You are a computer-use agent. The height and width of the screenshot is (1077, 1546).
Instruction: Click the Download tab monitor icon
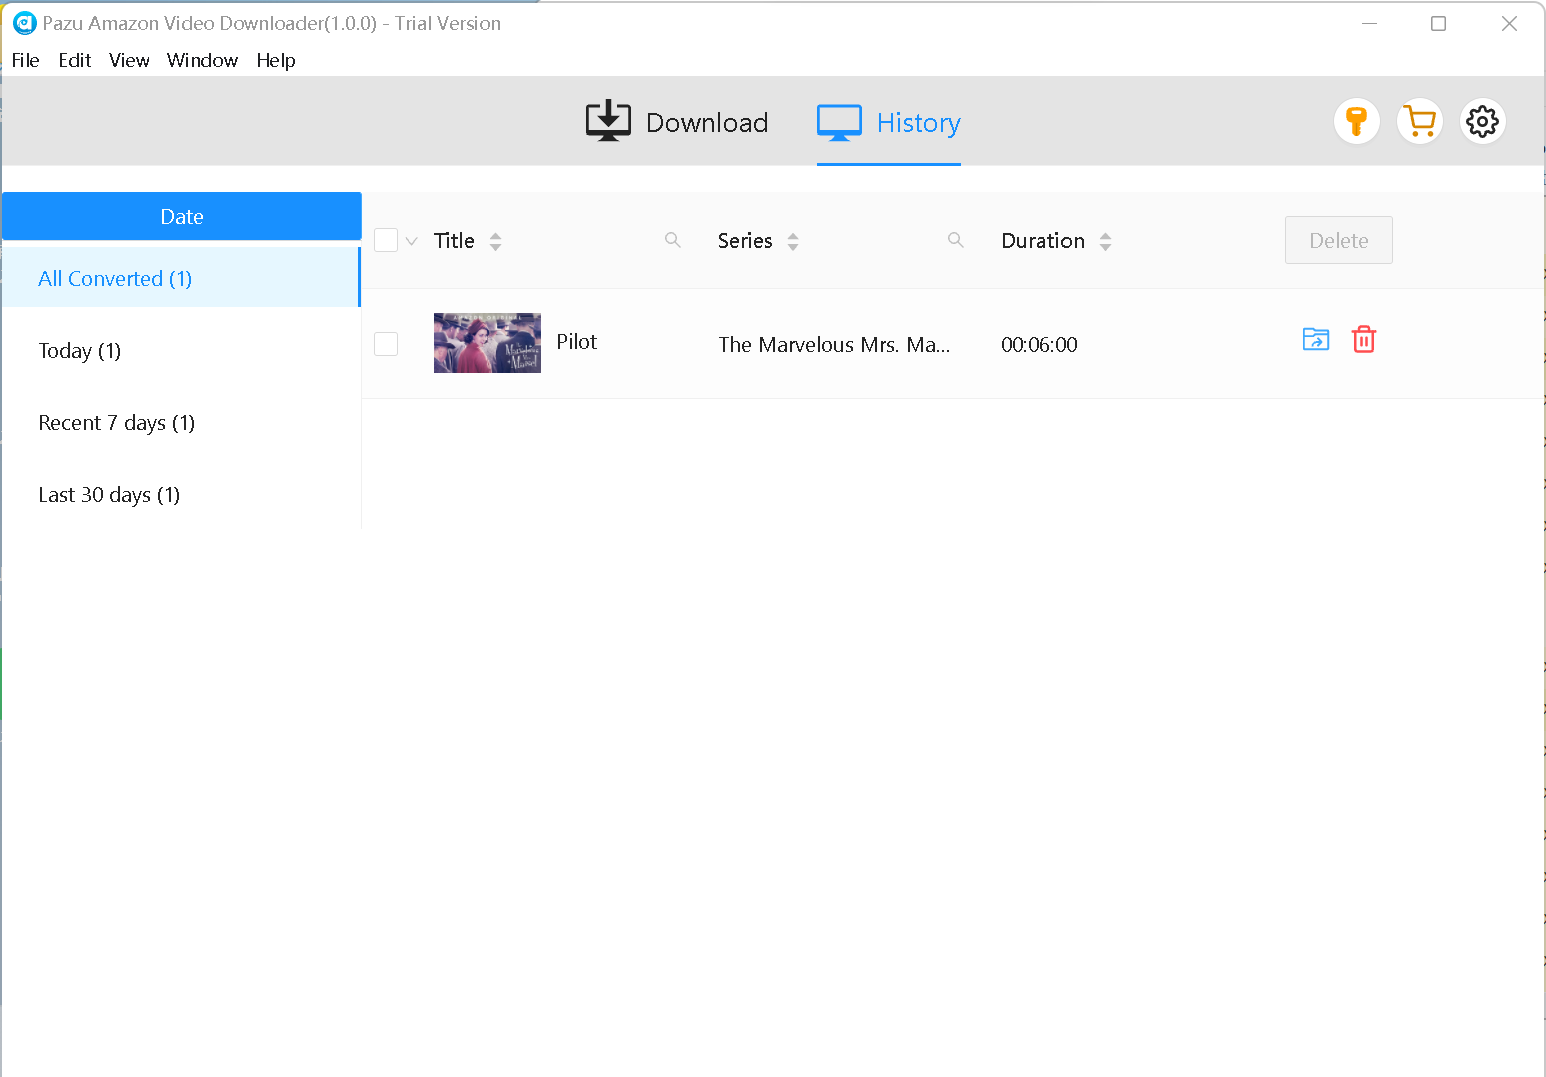point(607,120)
